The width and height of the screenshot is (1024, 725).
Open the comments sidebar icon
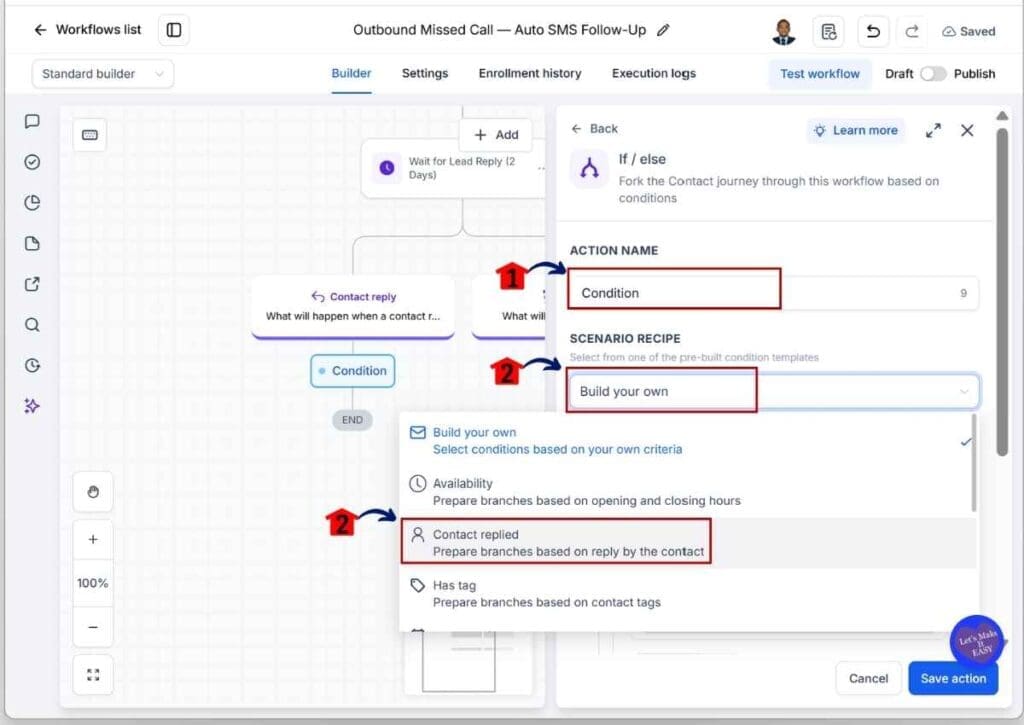point(32,121)
